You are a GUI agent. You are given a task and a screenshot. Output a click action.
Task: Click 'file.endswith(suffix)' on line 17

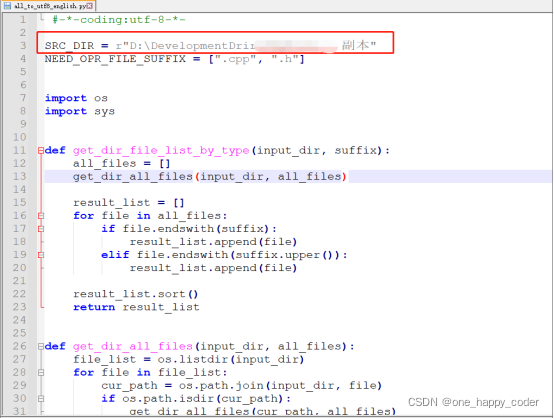[196, 229]
